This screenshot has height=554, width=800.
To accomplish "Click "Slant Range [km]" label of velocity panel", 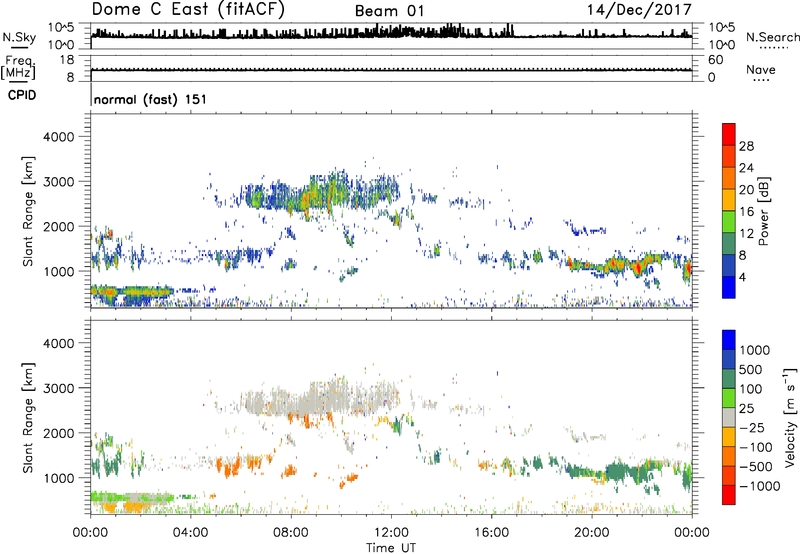I will (28, 418).
